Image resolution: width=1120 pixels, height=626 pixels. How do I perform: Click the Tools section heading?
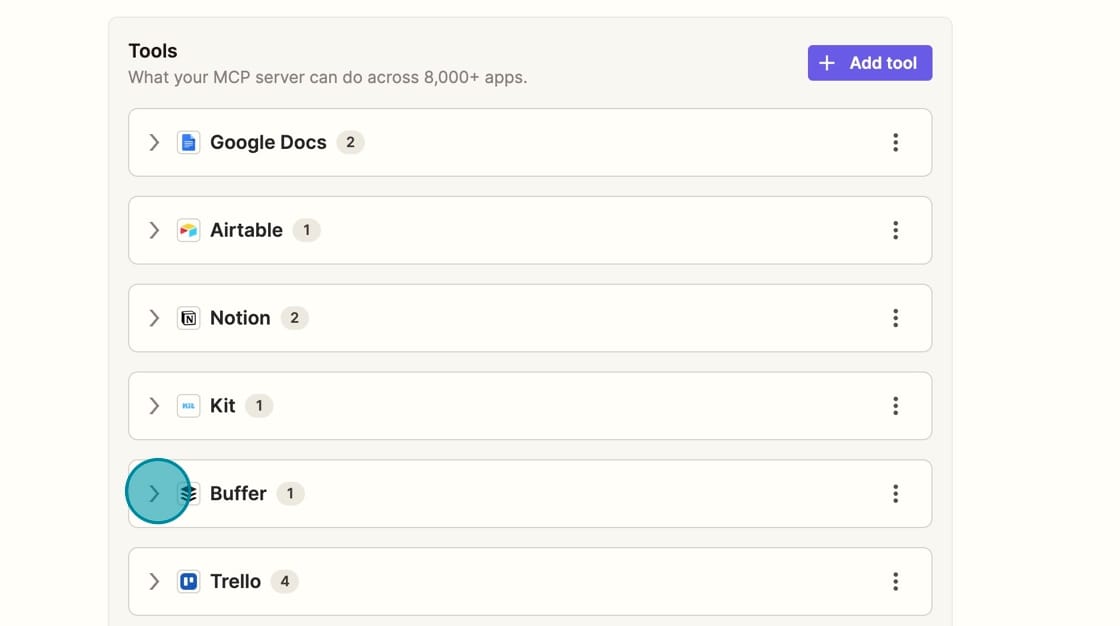coord(153,51)
